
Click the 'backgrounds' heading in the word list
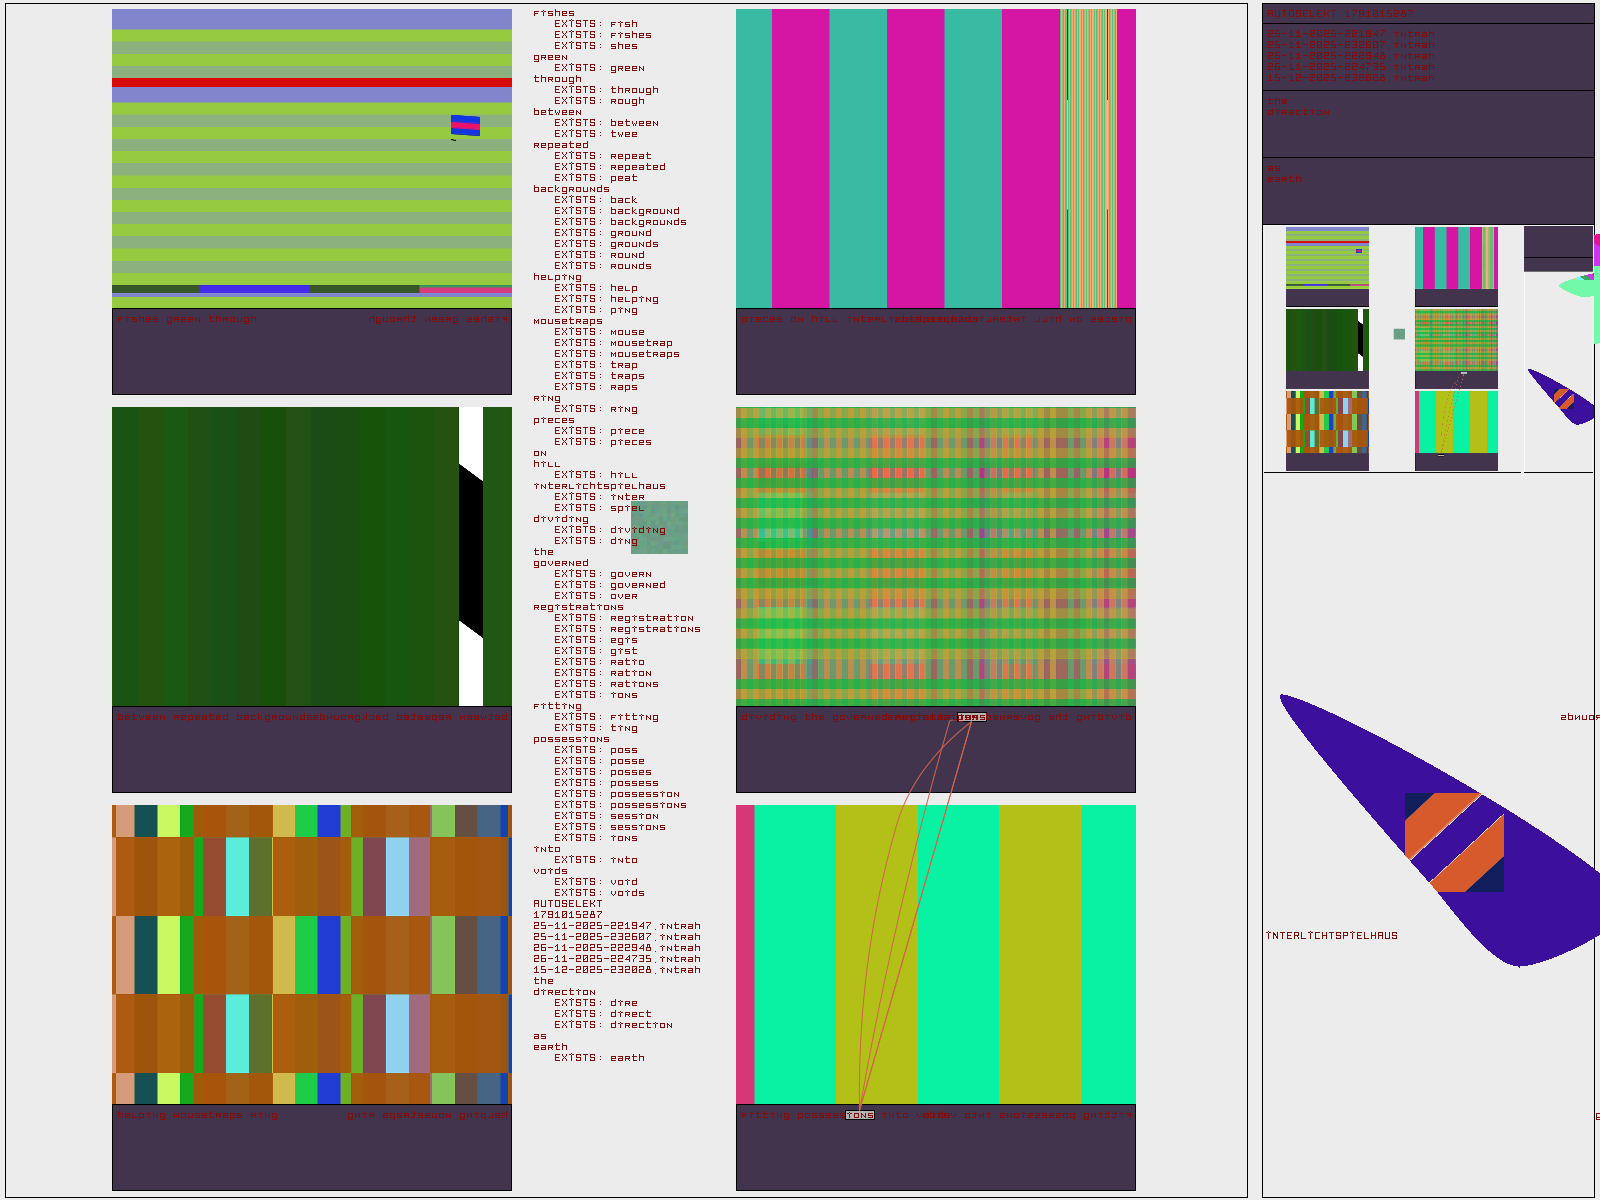pos(571,189)
